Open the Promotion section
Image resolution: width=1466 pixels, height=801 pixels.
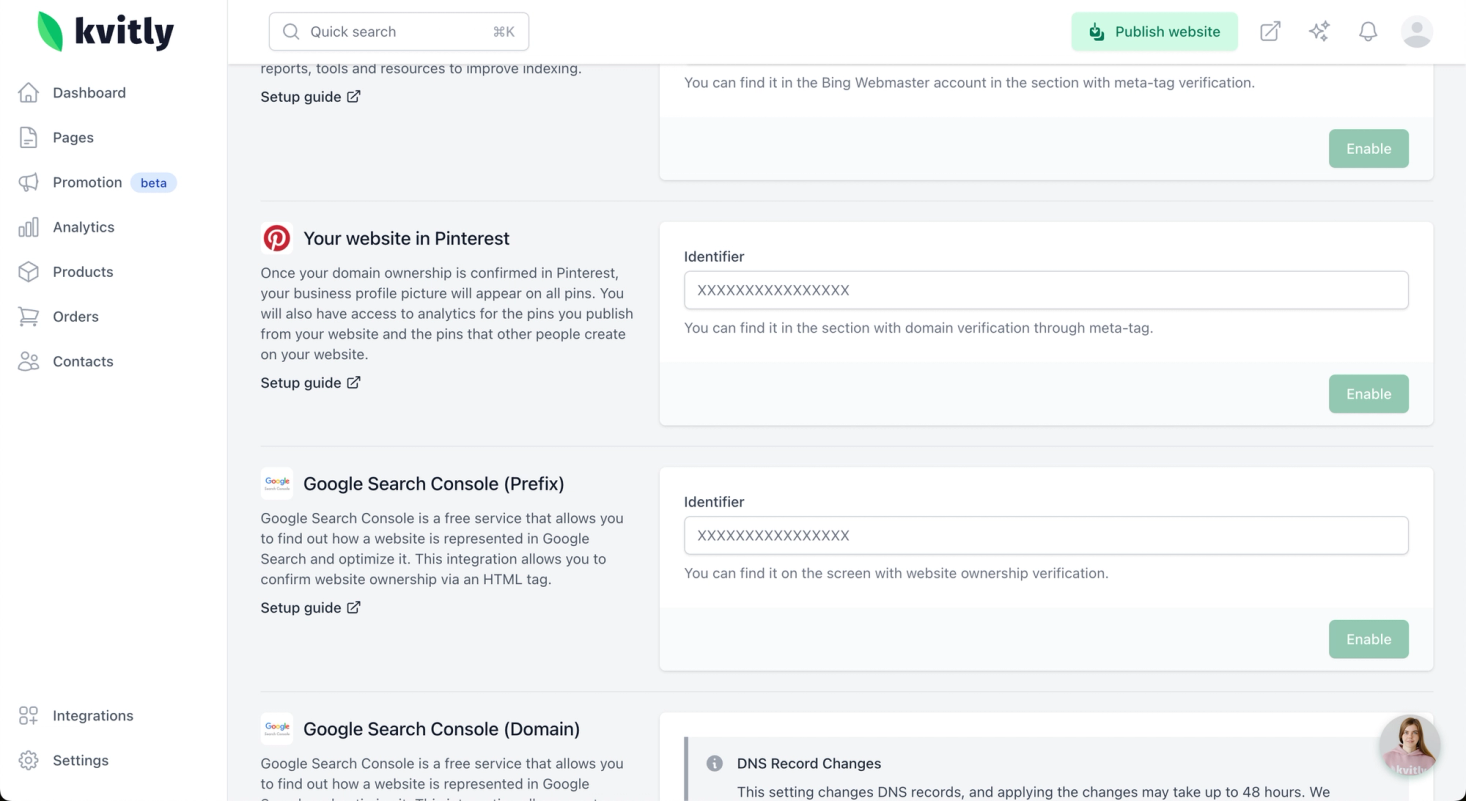[x=87, y=182]
